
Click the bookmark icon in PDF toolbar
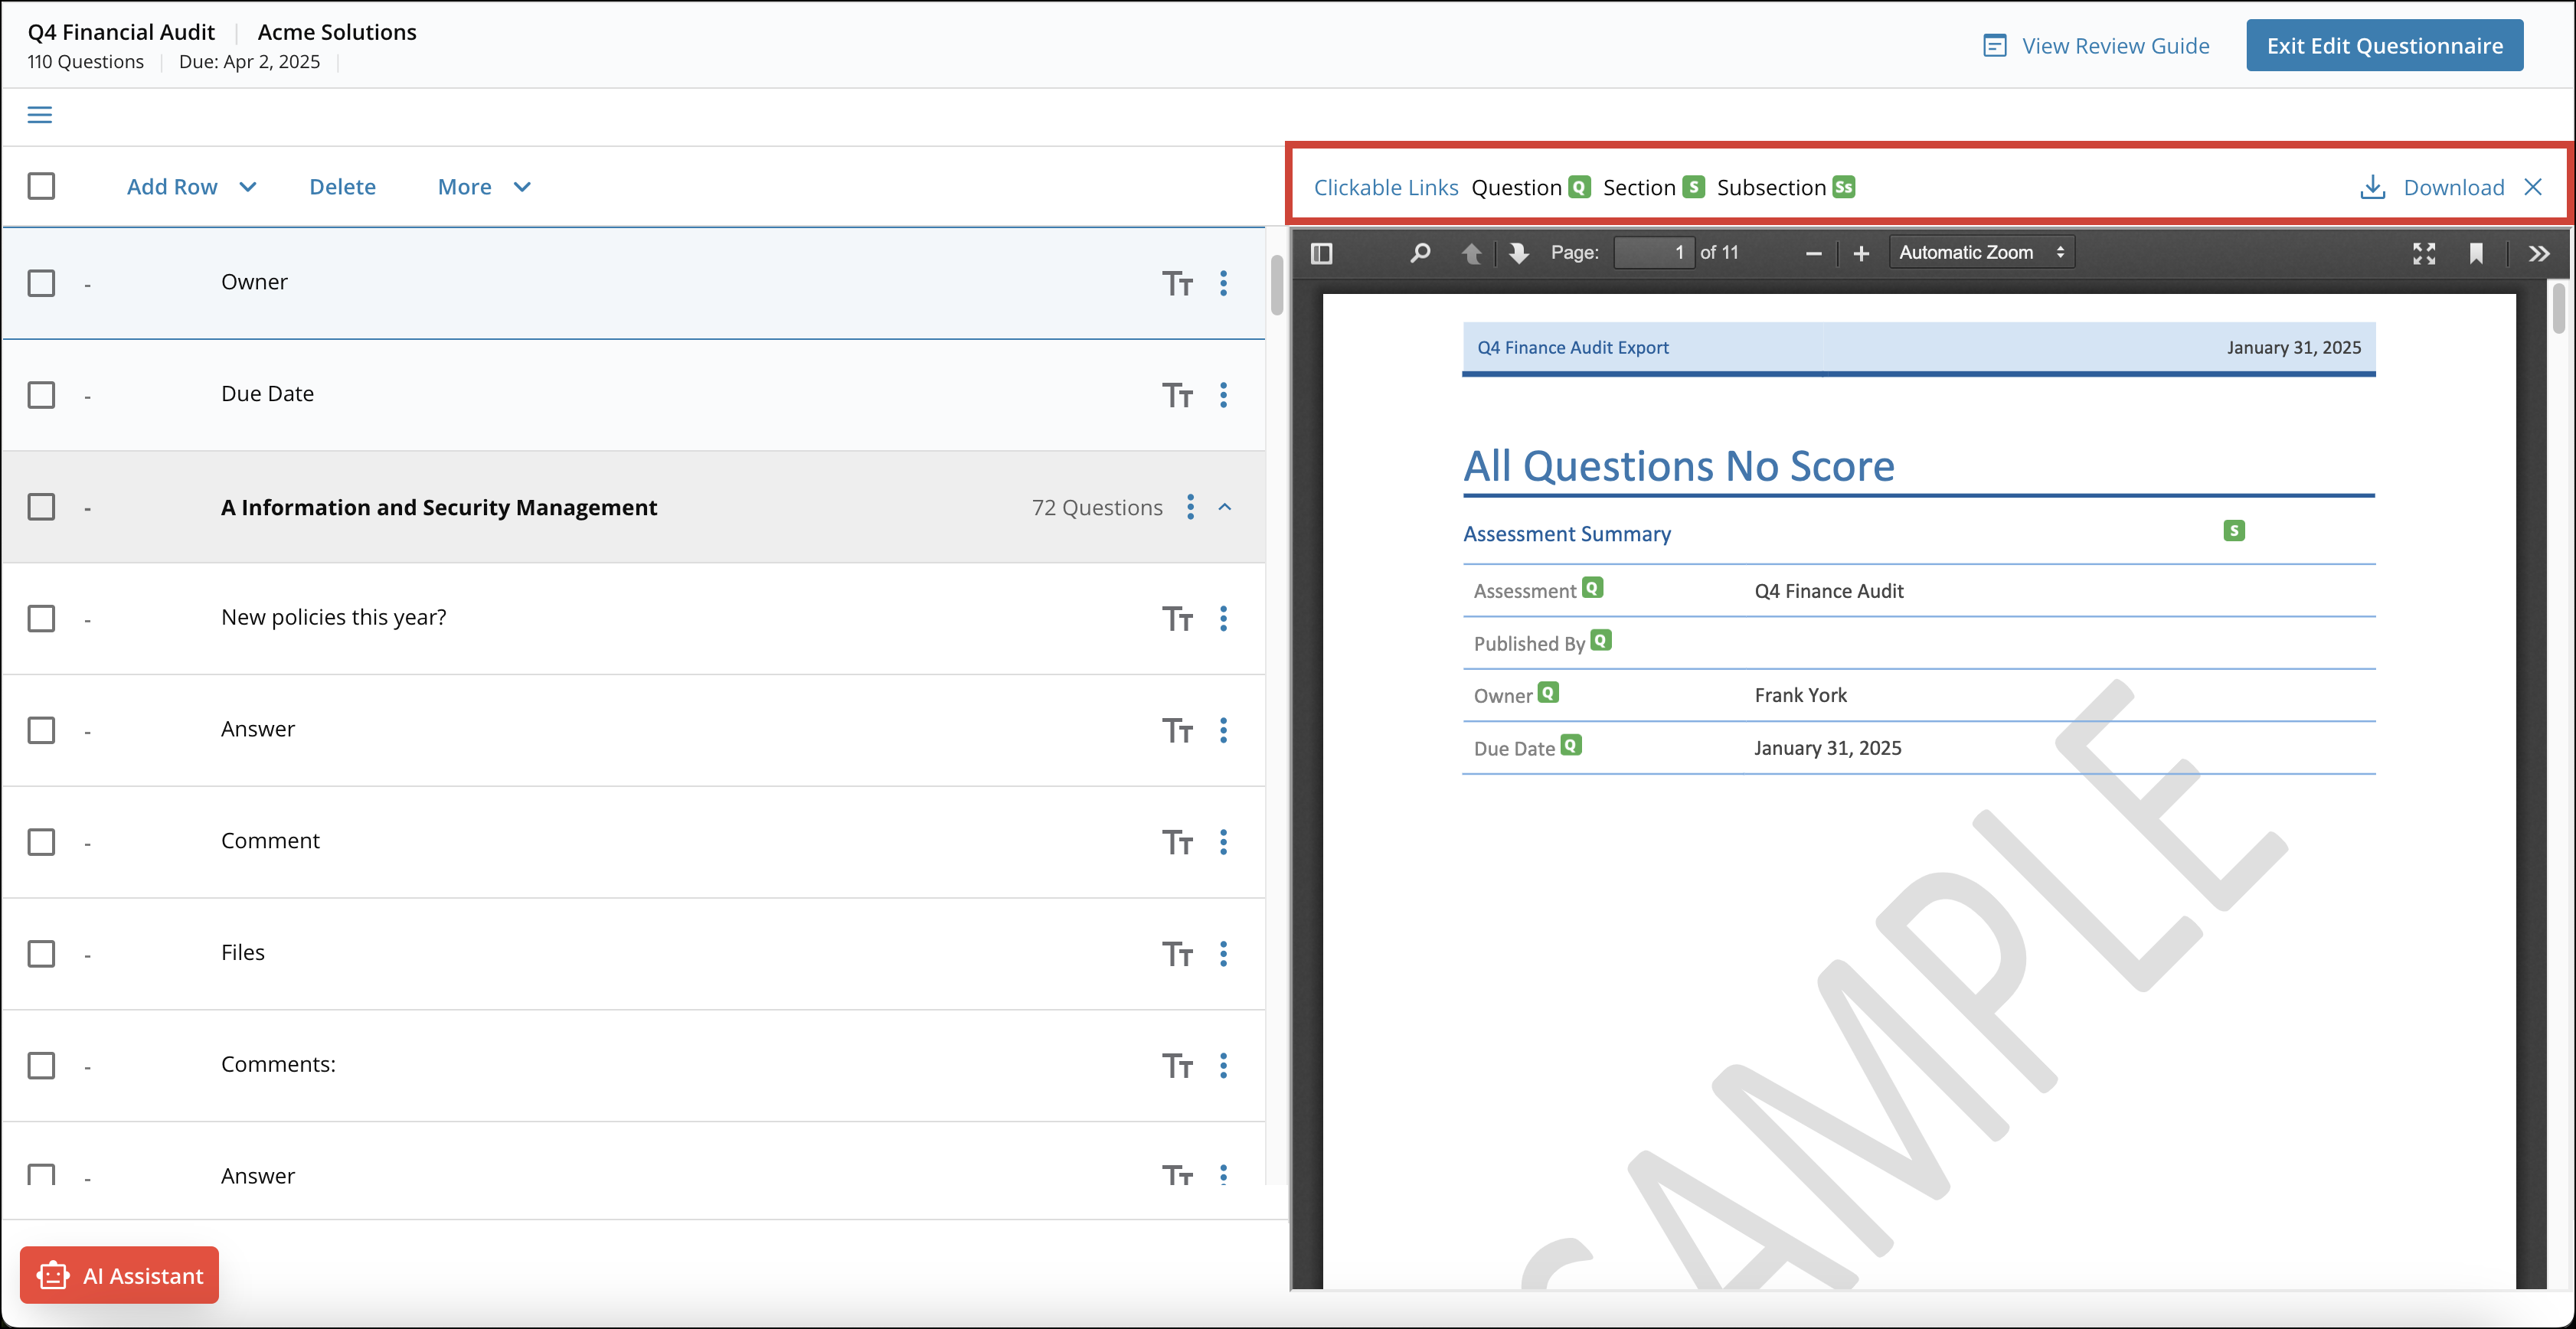(x=2477, y=253)
